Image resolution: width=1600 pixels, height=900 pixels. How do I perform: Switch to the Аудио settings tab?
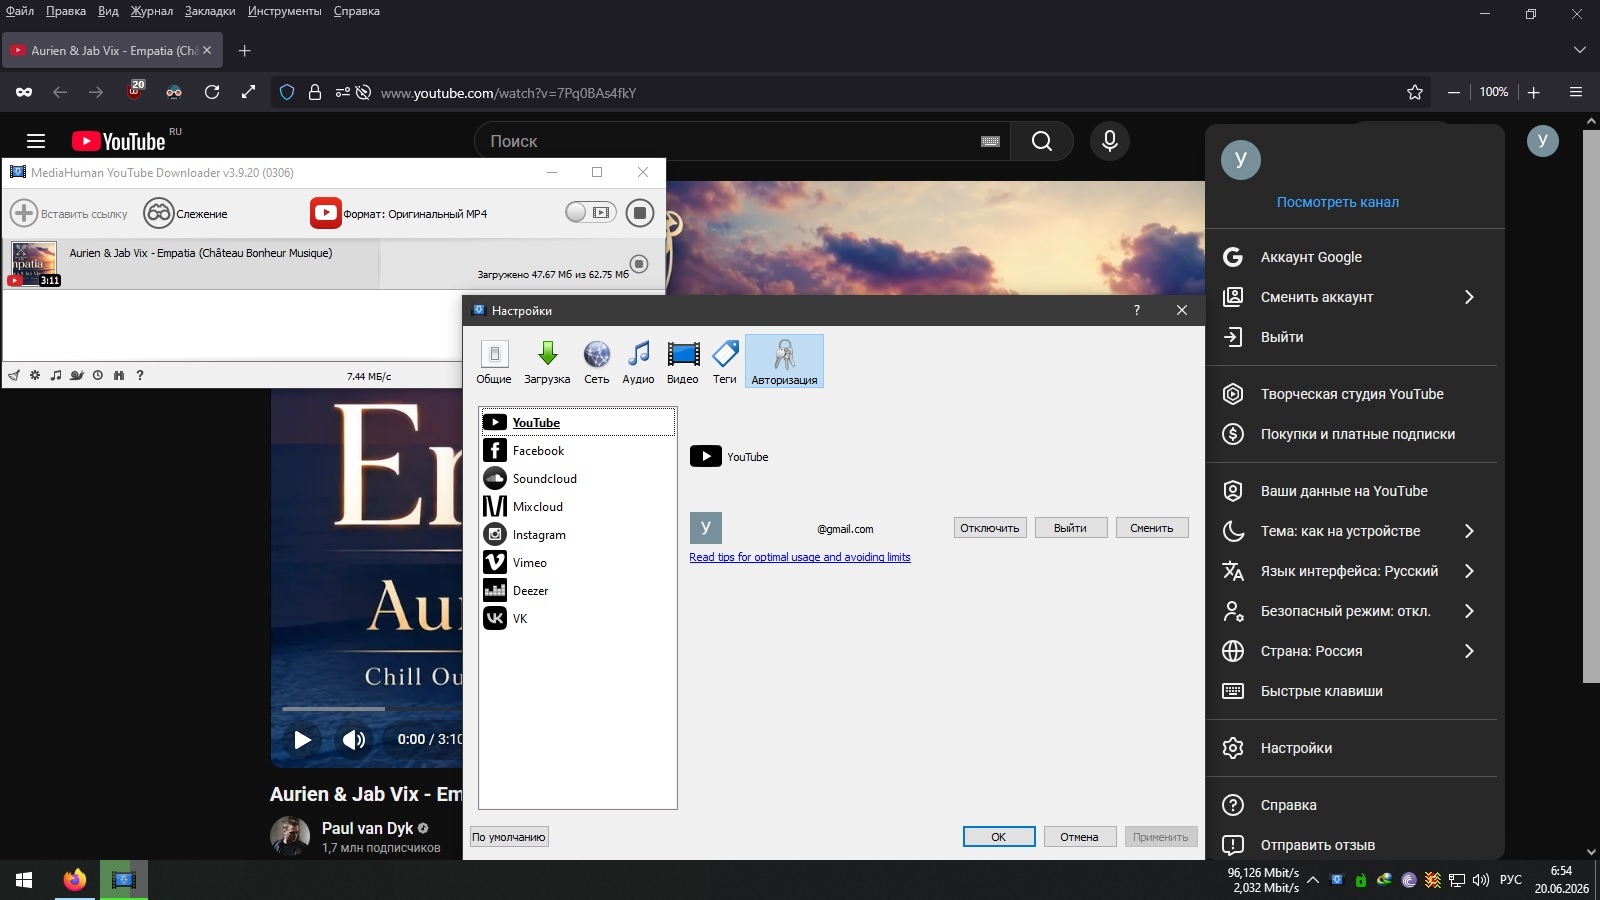638,361
